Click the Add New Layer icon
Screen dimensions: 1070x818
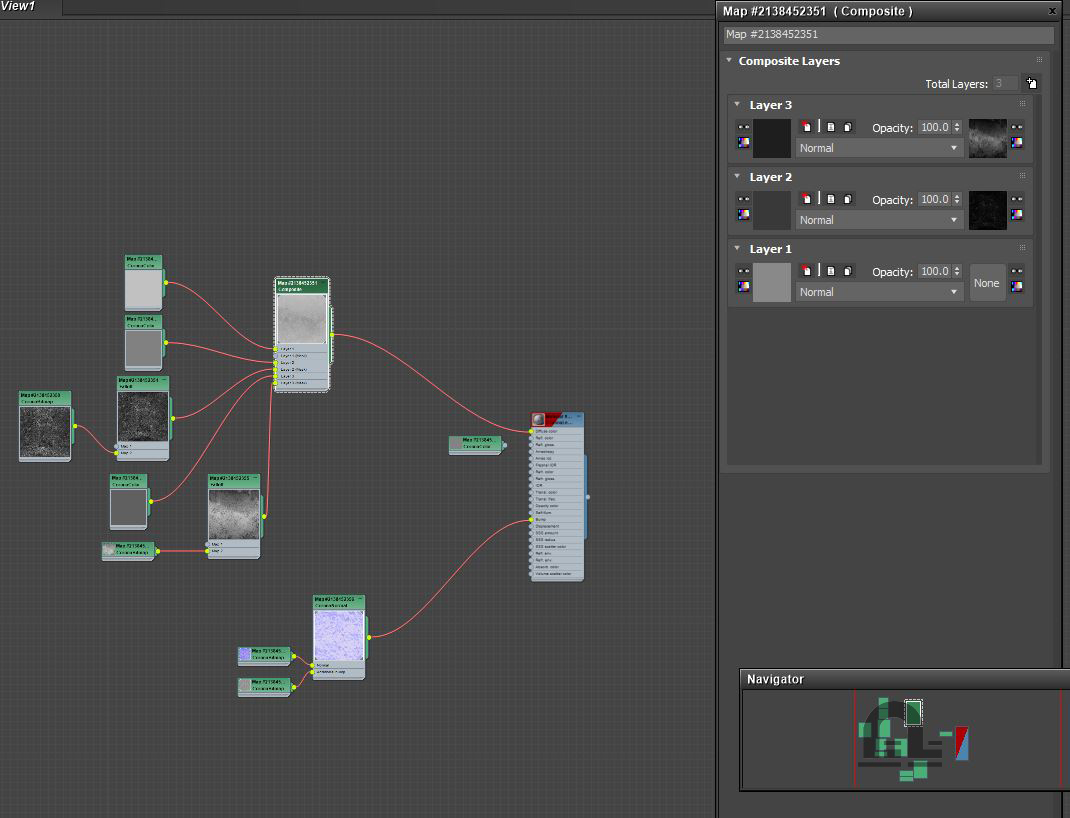point(1032,84)
